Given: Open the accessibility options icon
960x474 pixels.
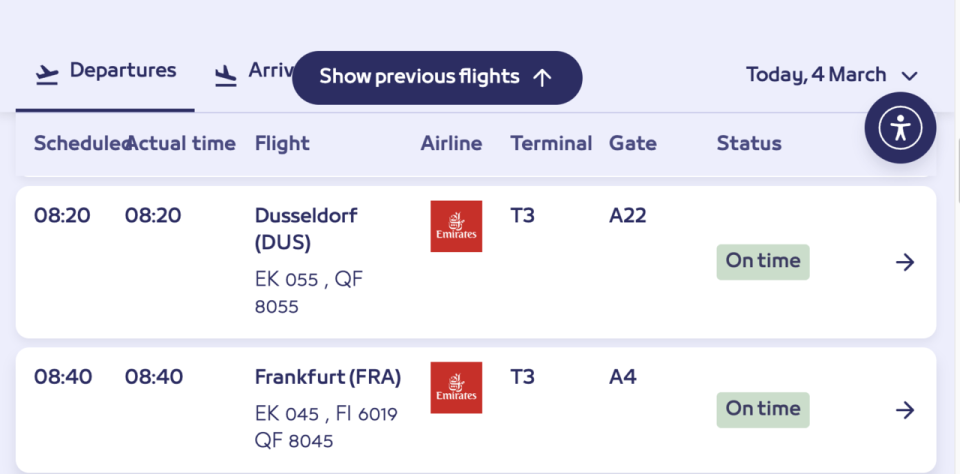Looking at the screenshot, I should pyautogui.click(x=900, y=128).
